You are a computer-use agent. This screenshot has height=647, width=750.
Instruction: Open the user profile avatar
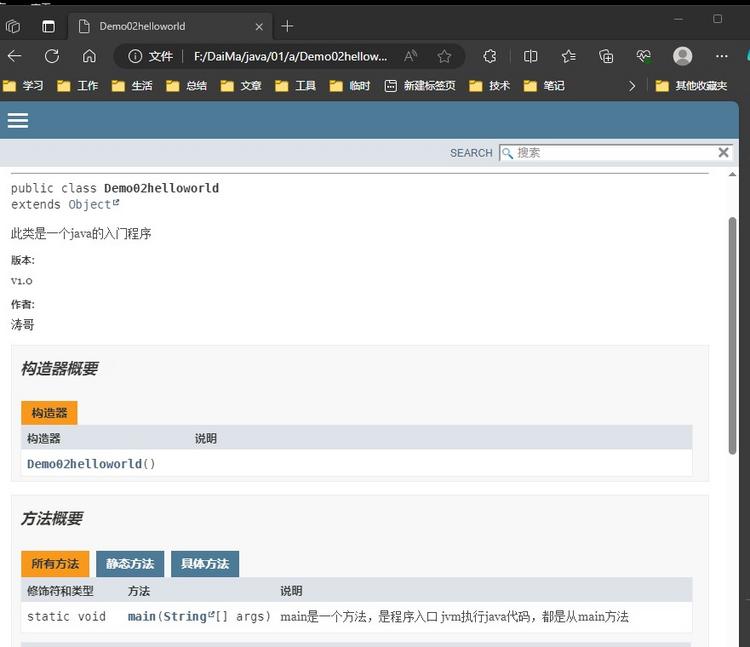pyautogui.click(x=683, y=56)
